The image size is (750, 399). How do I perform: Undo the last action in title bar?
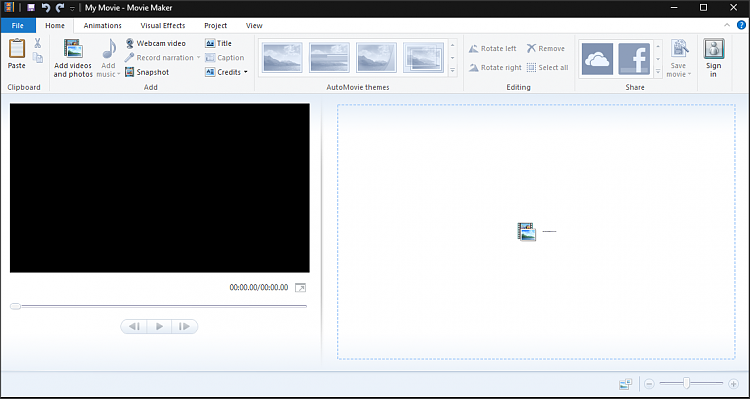[x=45, y=8]
